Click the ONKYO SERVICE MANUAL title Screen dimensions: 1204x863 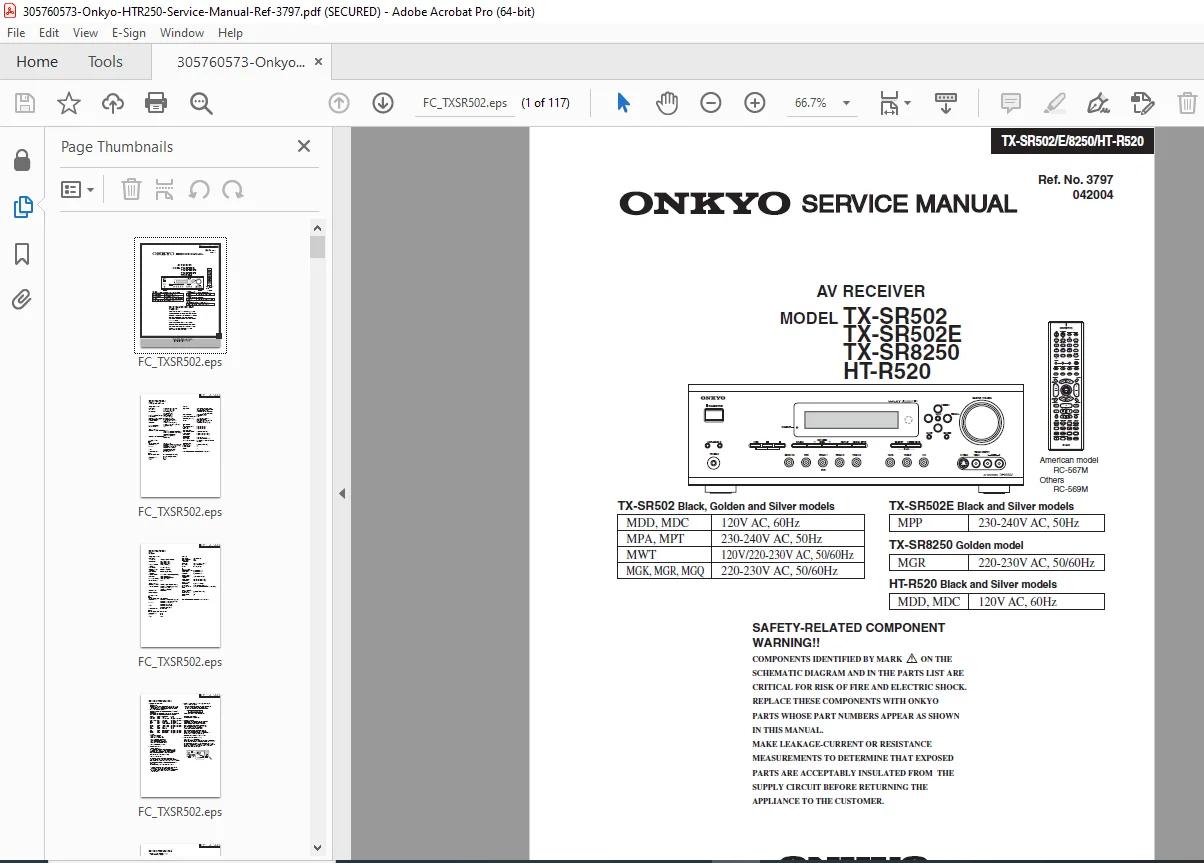pos(818,204)
